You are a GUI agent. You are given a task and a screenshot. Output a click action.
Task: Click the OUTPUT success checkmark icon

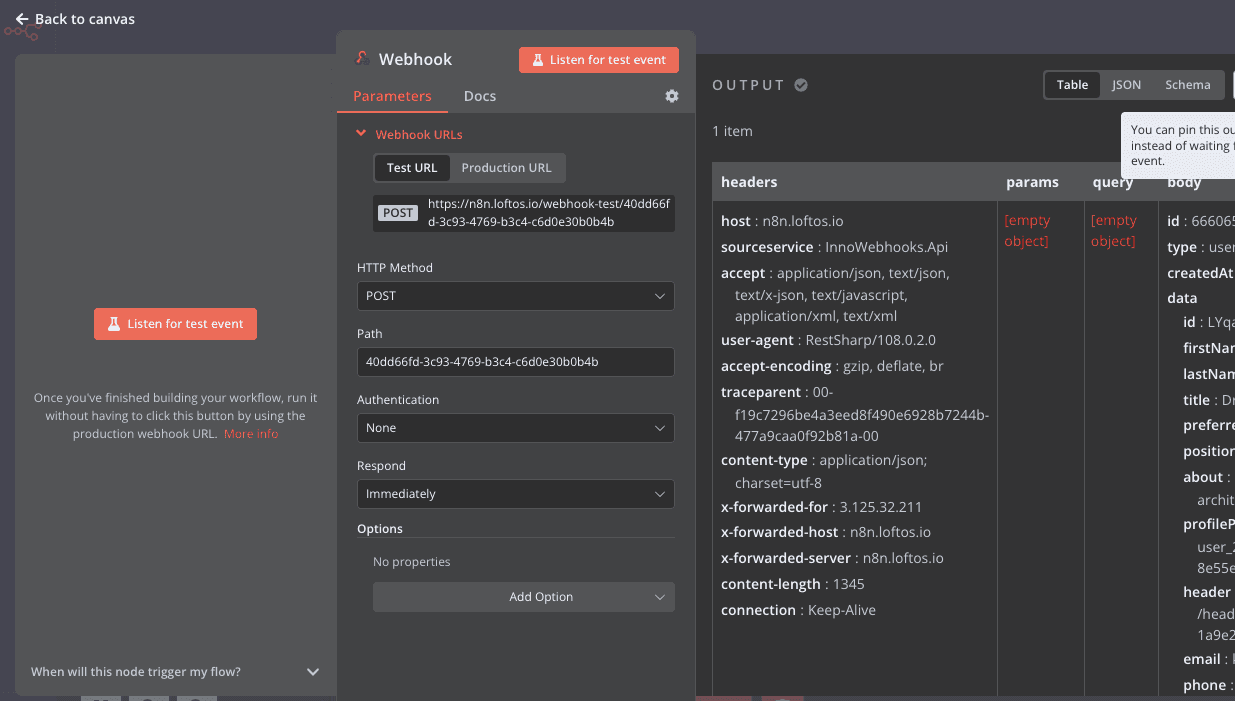801,85
